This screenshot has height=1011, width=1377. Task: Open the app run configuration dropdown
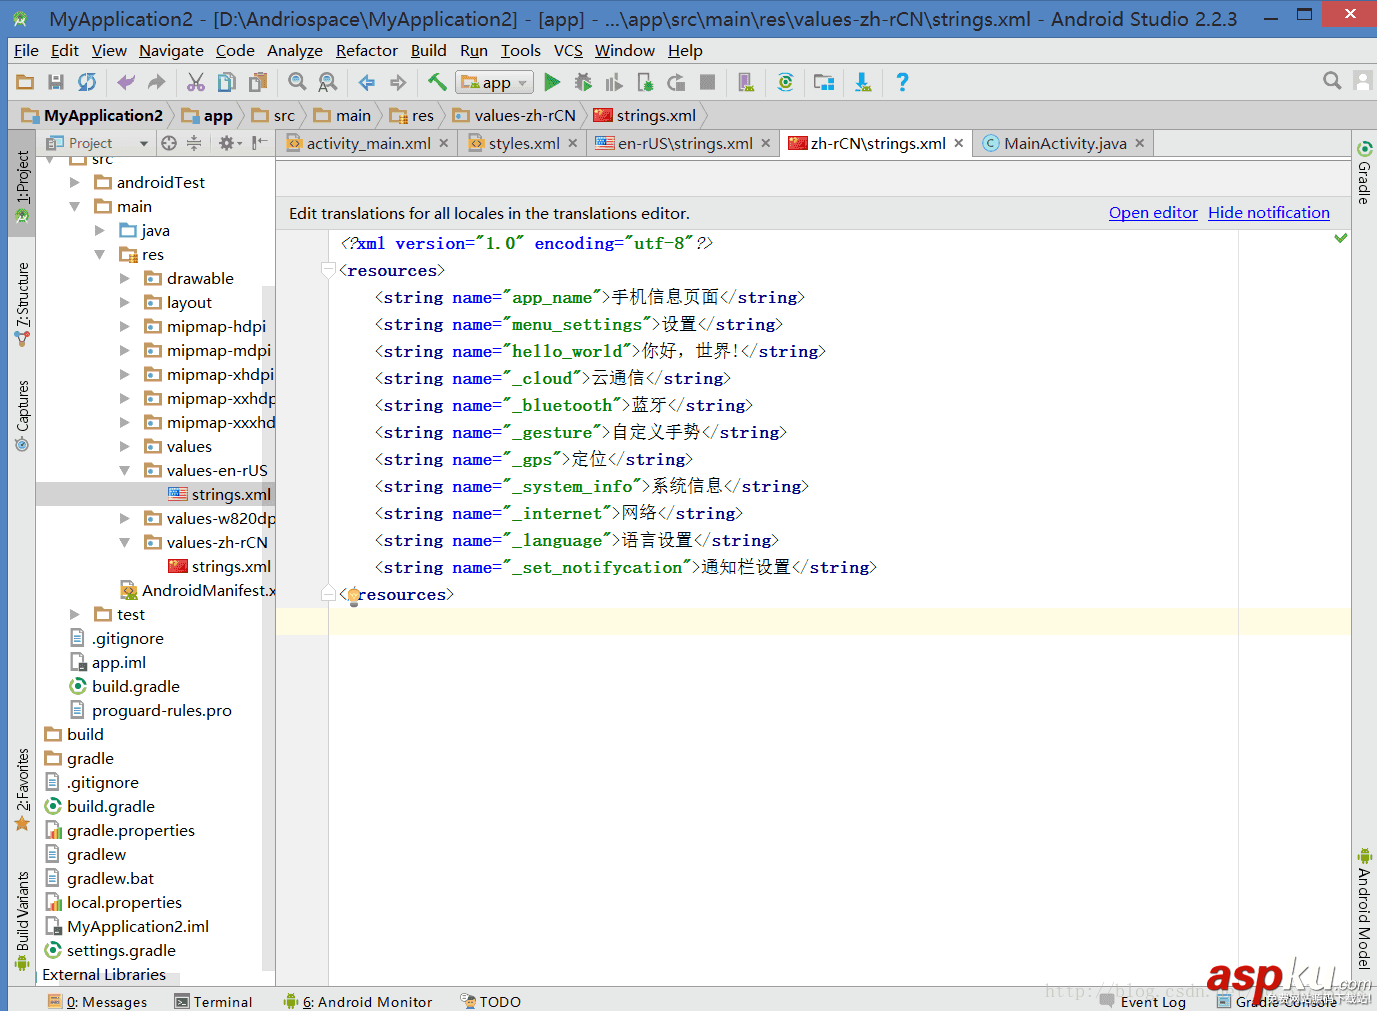pyautogui.click(x=494, y=82)
